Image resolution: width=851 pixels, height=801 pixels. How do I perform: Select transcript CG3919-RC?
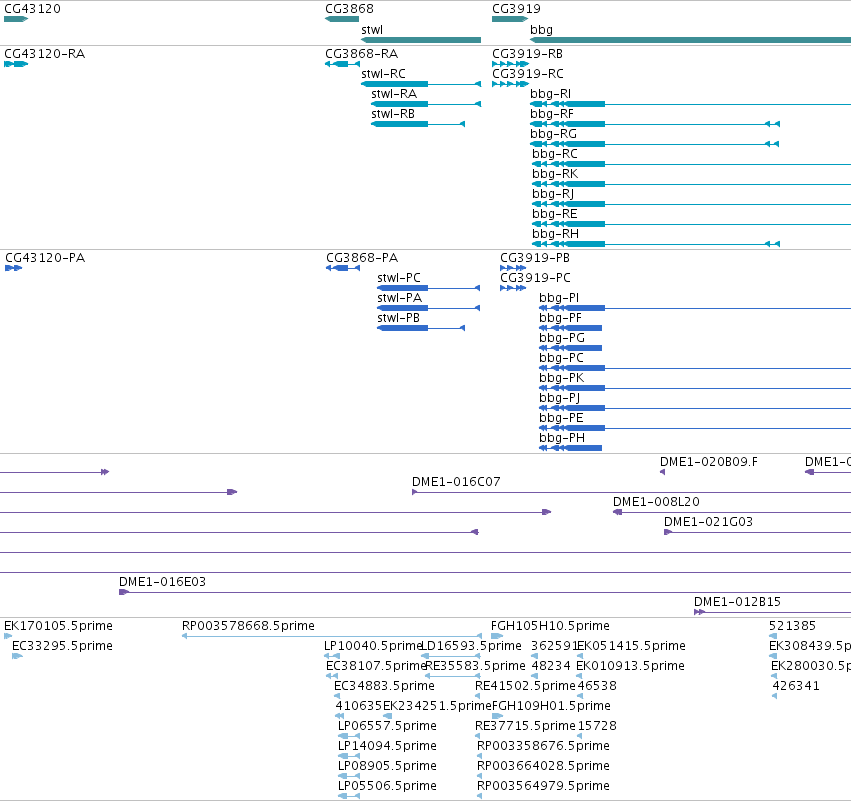[x=510, y=84]
